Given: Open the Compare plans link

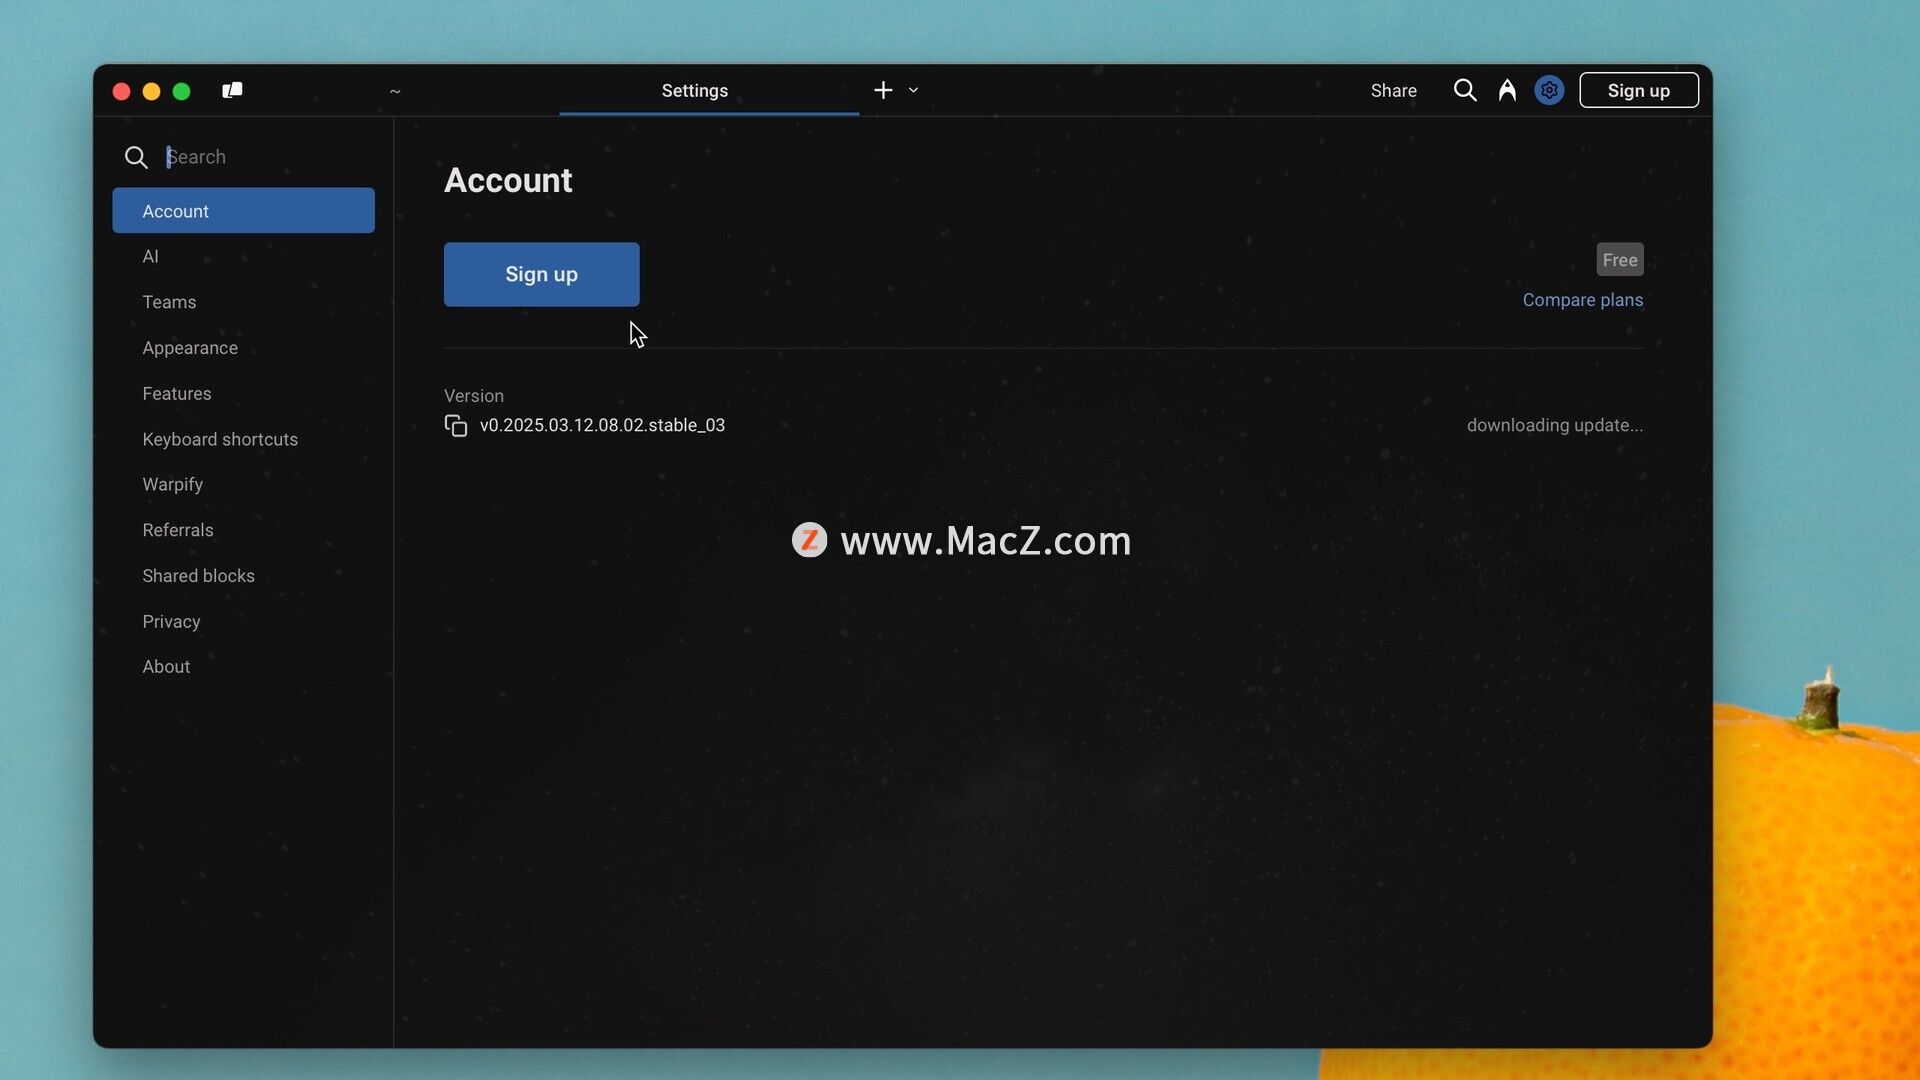Looking at the screenshot, I should point(1582,300).
